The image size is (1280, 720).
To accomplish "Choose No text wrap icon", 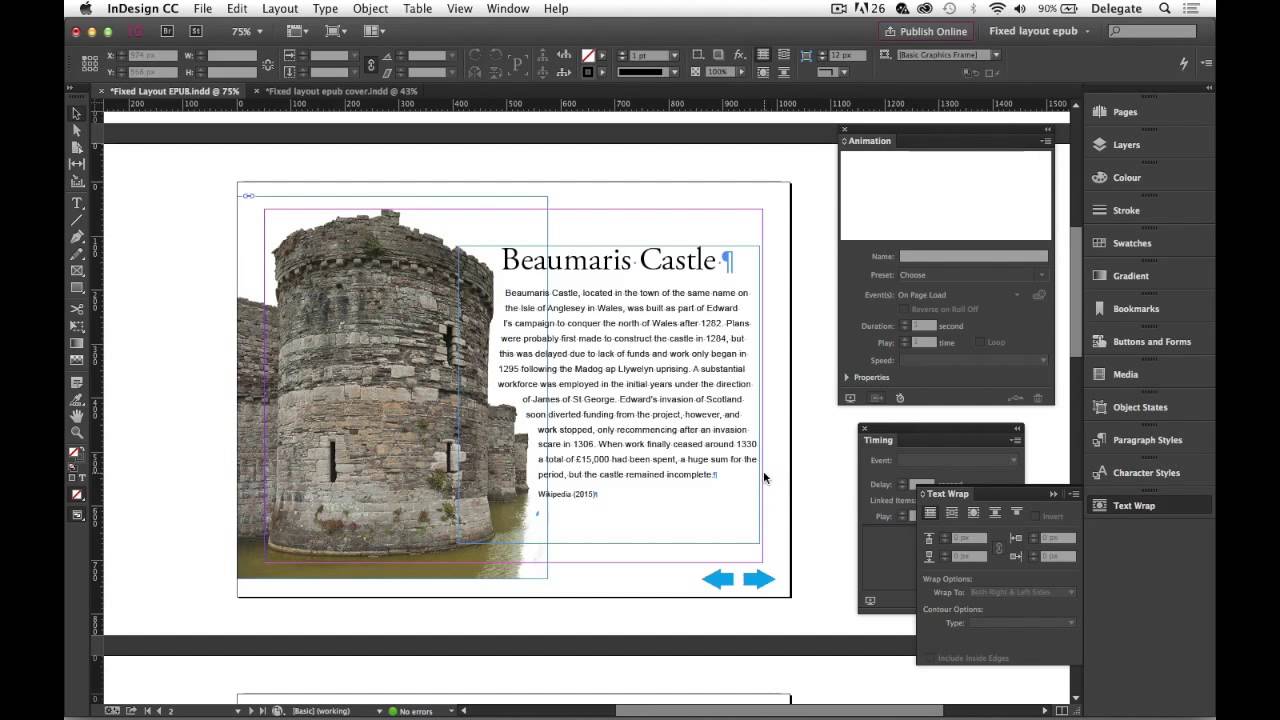I will tap(929, 513).
